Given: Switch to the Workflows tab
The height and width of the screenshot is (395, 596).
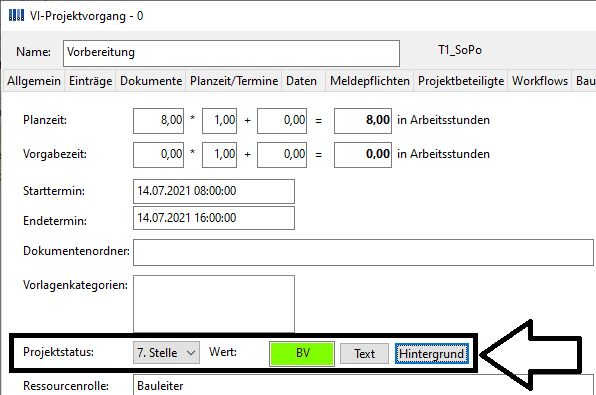Looking at the screenshot, I should pyautogui.click(x=540, y=81).
